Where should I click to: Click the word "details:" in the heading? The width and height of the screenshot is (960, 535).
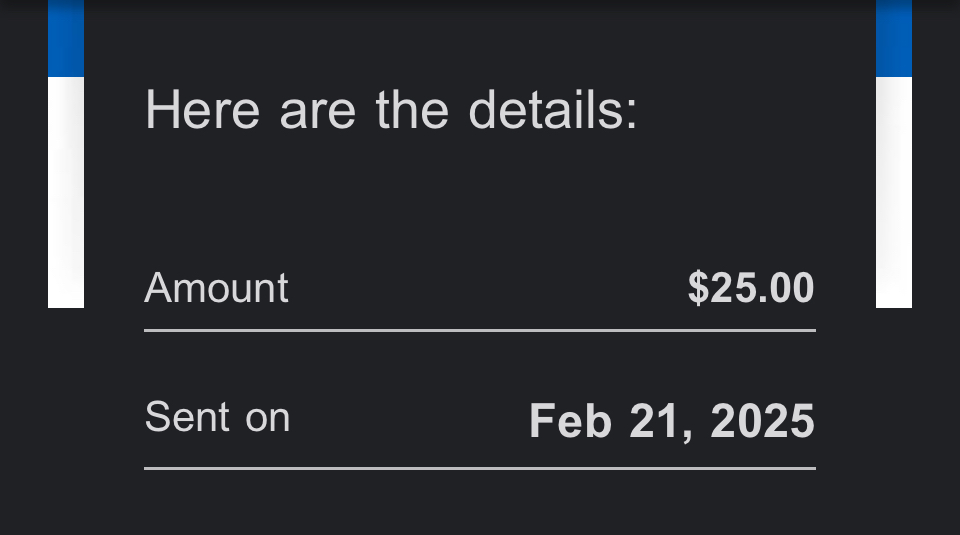pyautogui.click(x=553, y=109)
